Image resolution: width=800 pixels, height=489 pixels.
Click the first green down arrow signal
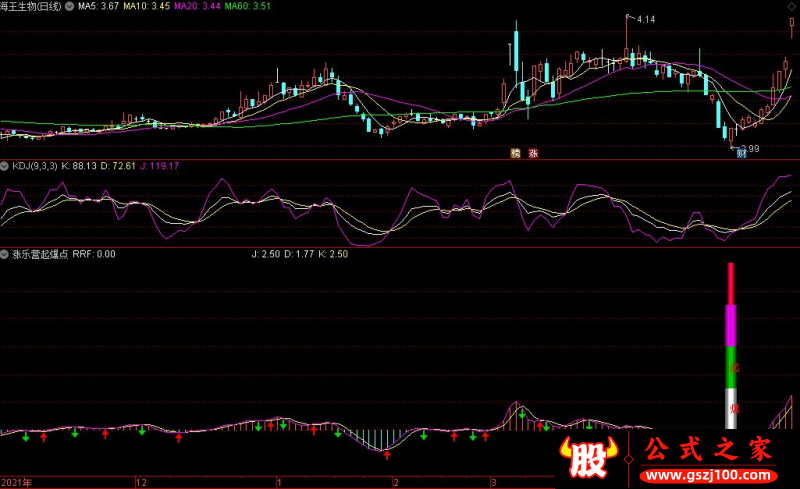pos(26,437)
